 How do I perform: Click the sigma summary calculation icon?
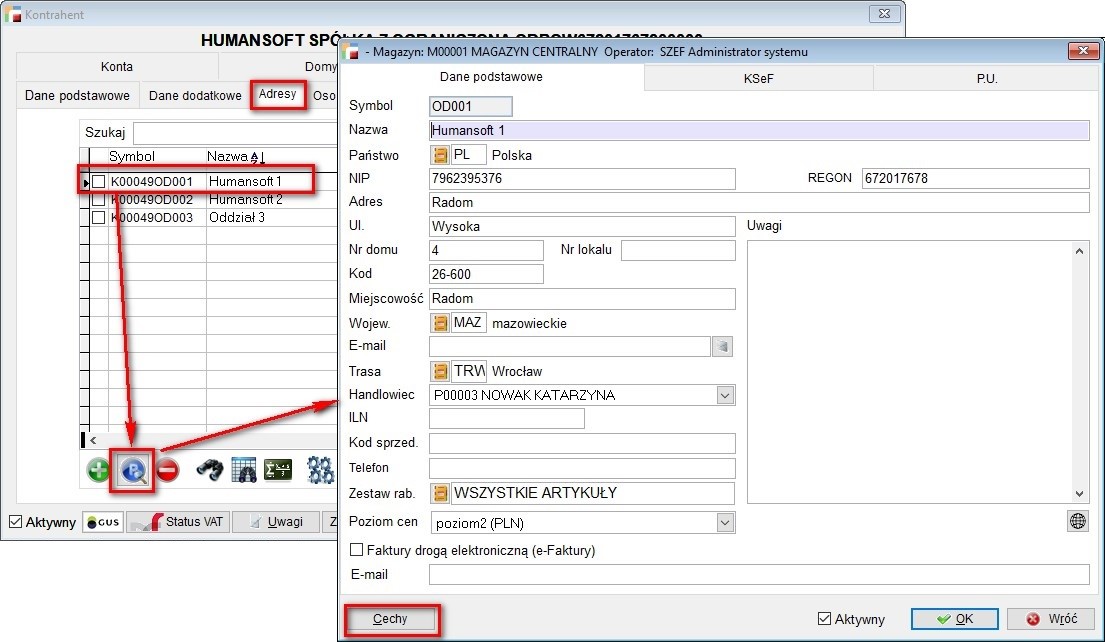click(x=278, y=470)
